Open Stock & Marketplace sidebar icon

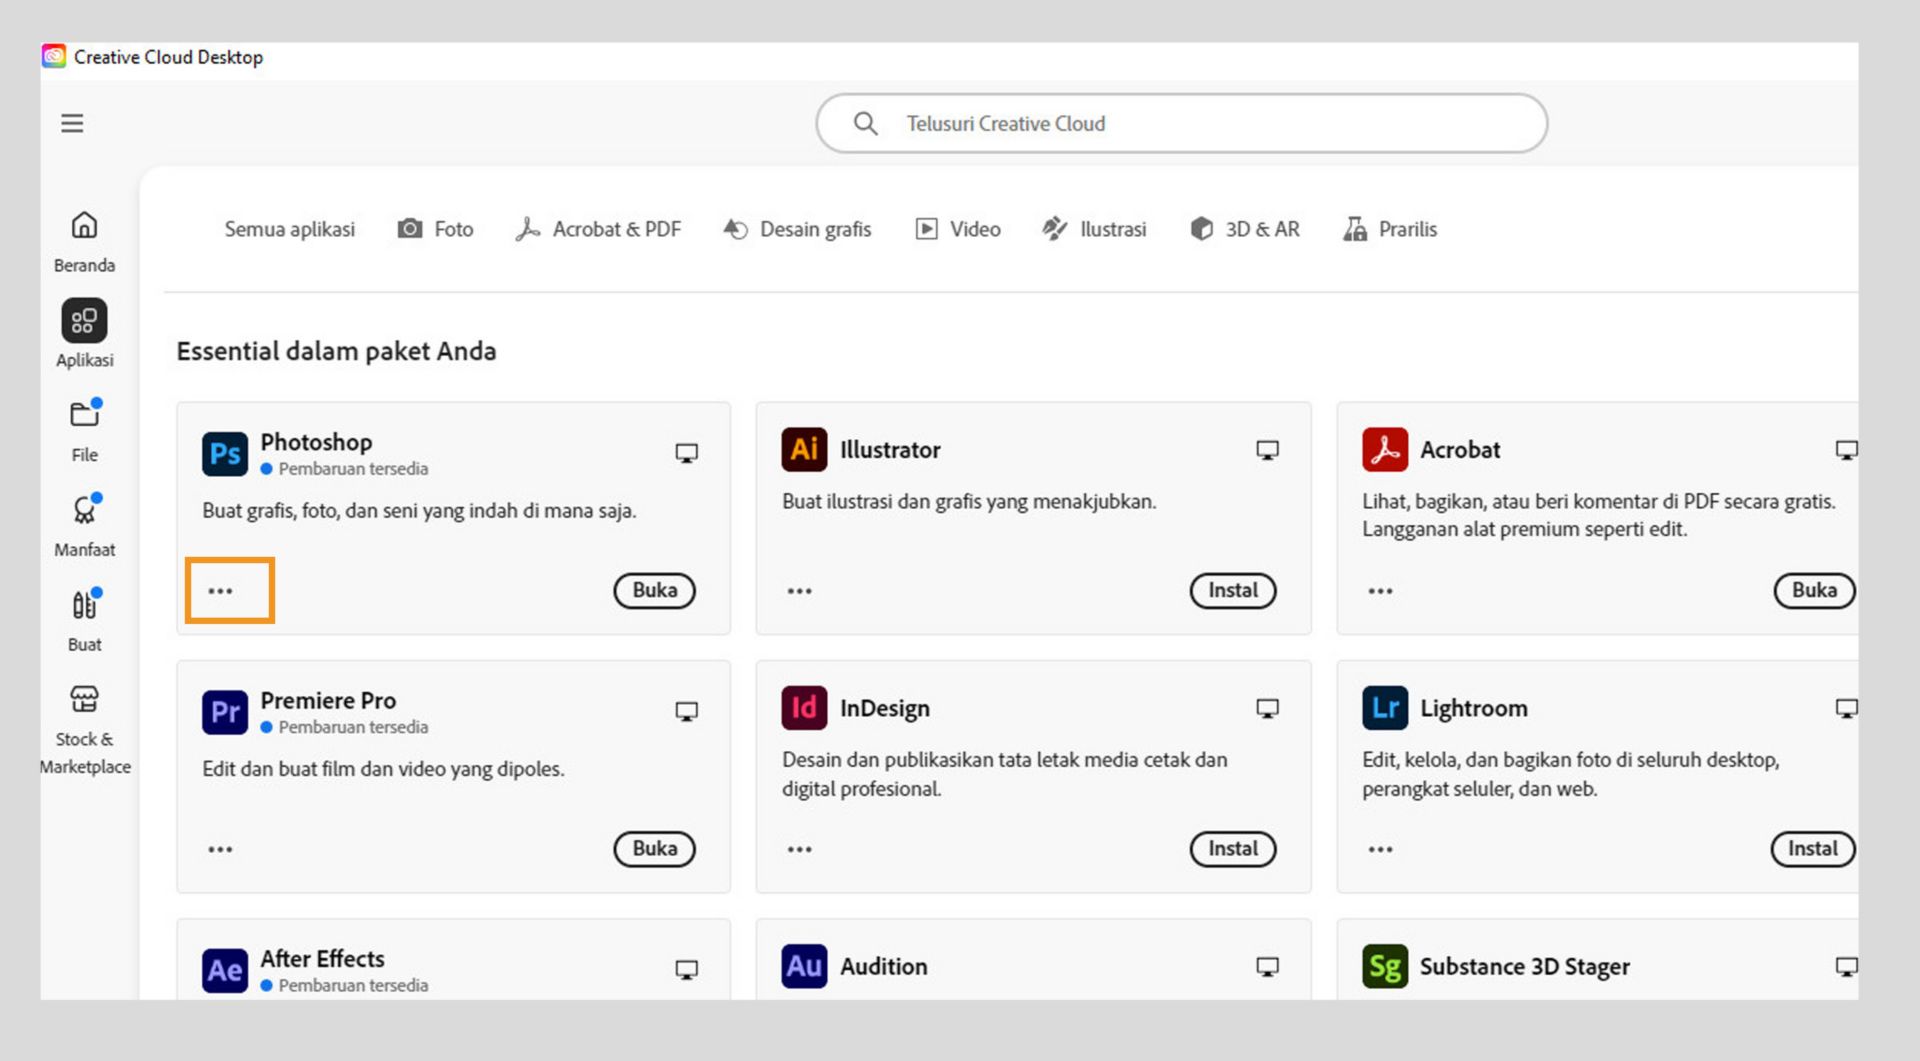84,699
